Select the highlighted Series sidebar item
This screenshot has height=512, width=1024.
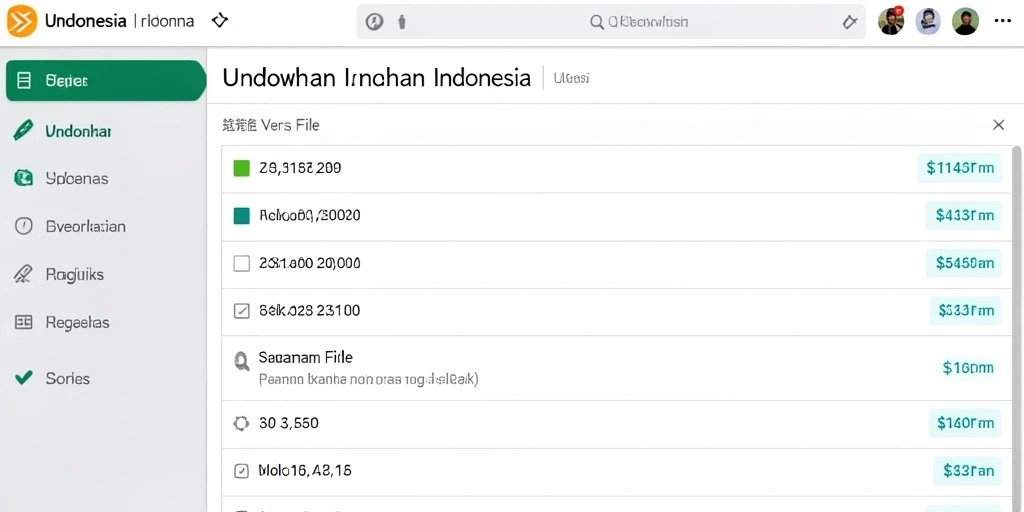click(106, 80)
